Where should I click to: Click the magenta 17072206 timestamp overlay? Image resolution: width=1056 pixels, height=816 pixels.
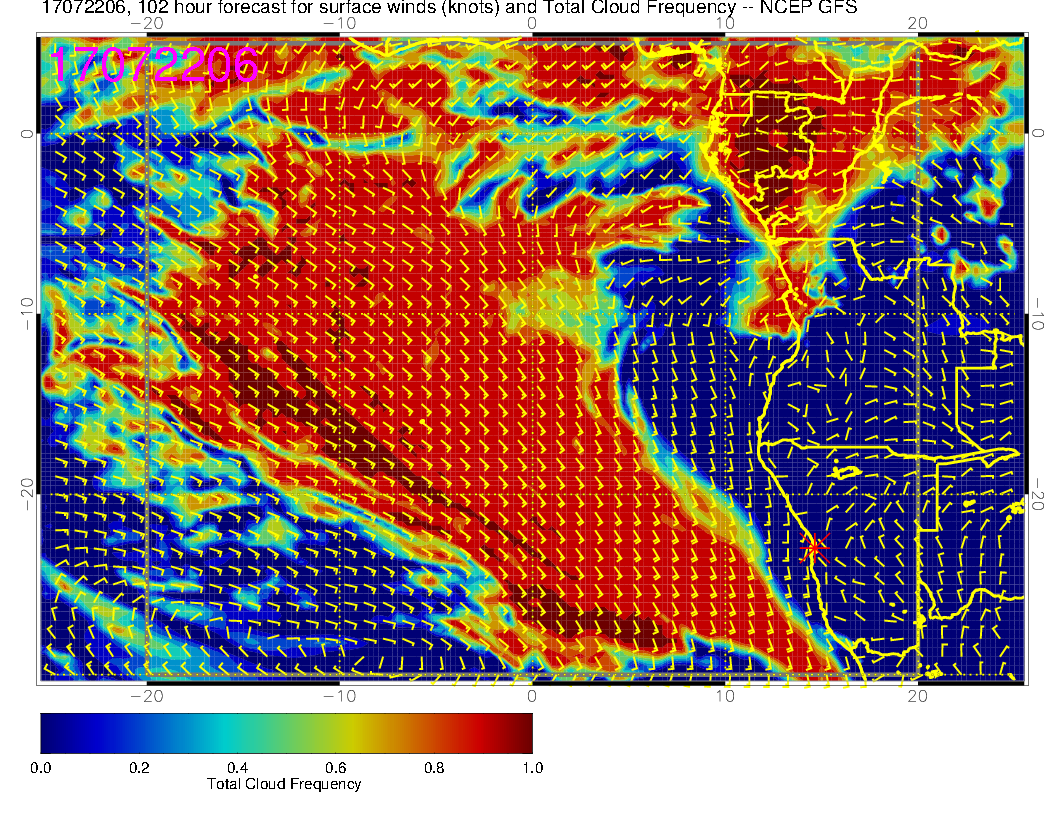coord(155,65)
